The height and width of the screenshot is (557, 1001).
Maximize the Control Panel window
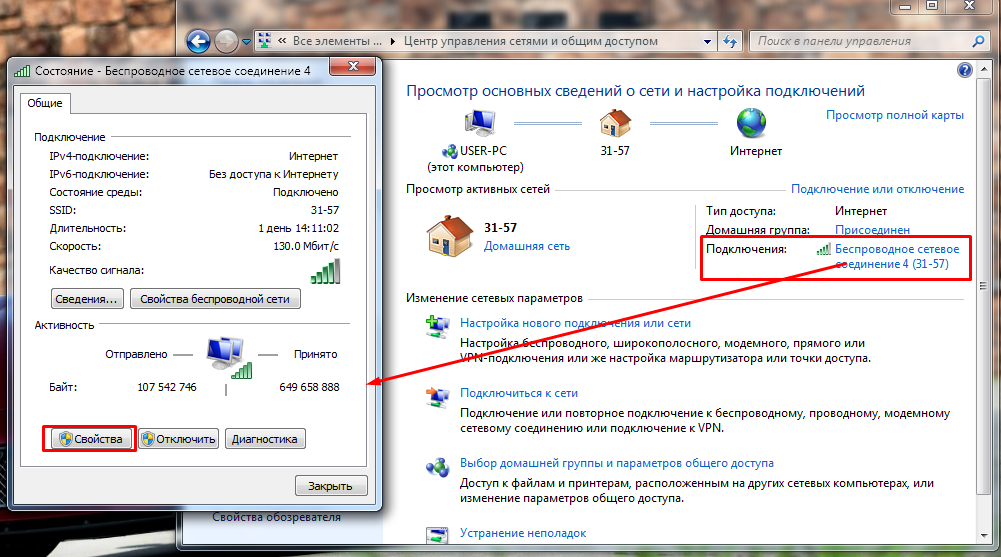(x=933, y=6)
